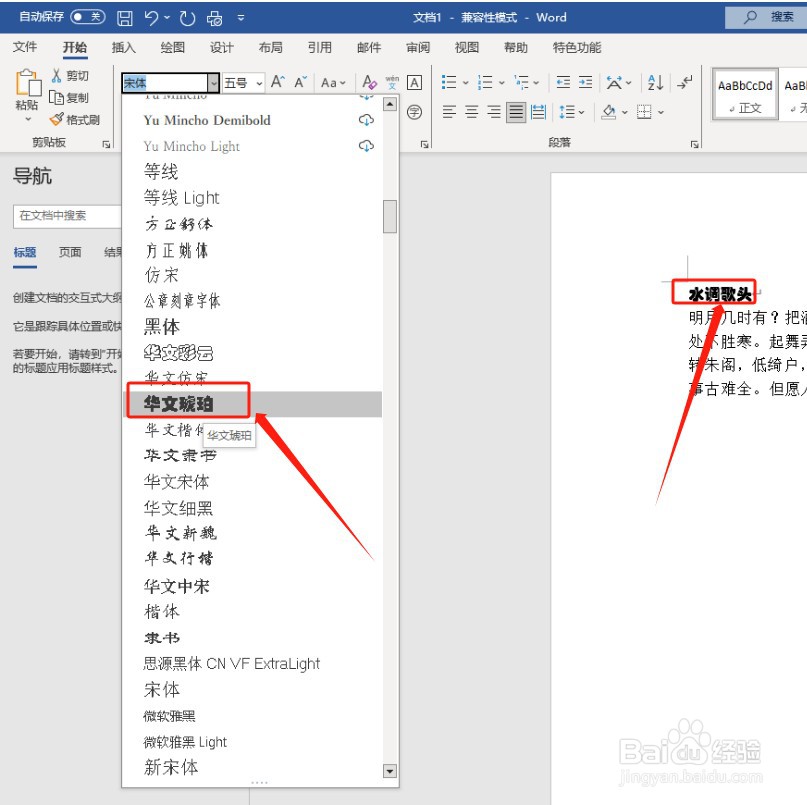Click the navigation pane search document box
This screenshot has height=805, width=807.
pos(67,216)
